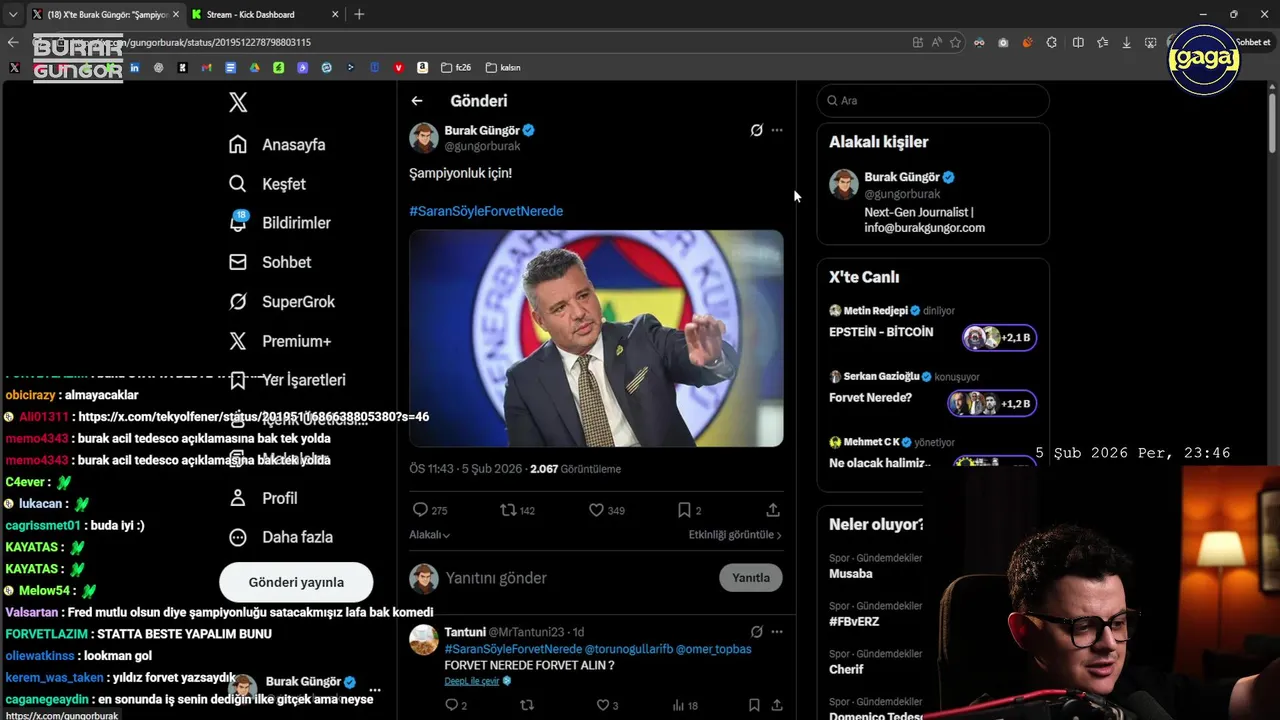This screenshot has width=1280, height=720.
Task: Expand the Alakalı sort dropdown
Action: coord(429,535)
